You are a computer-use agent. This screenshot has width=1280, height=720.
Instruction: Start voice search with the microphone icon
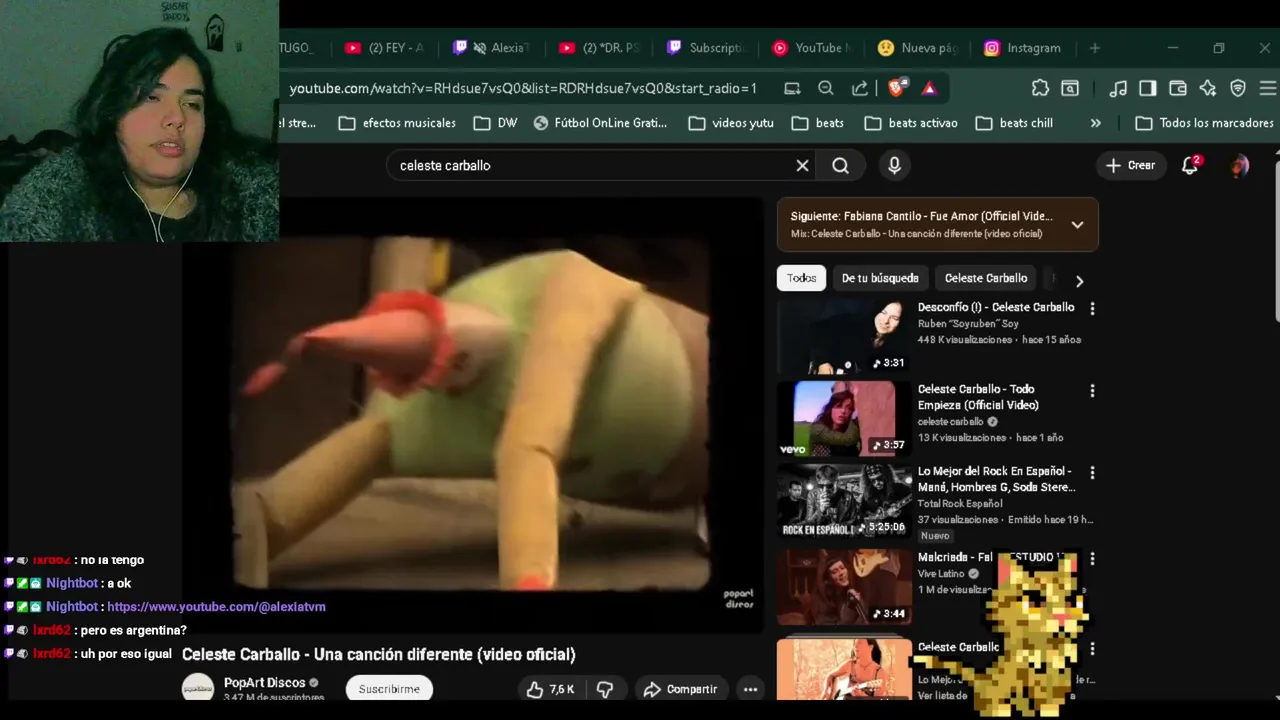(x=894, y=166)
